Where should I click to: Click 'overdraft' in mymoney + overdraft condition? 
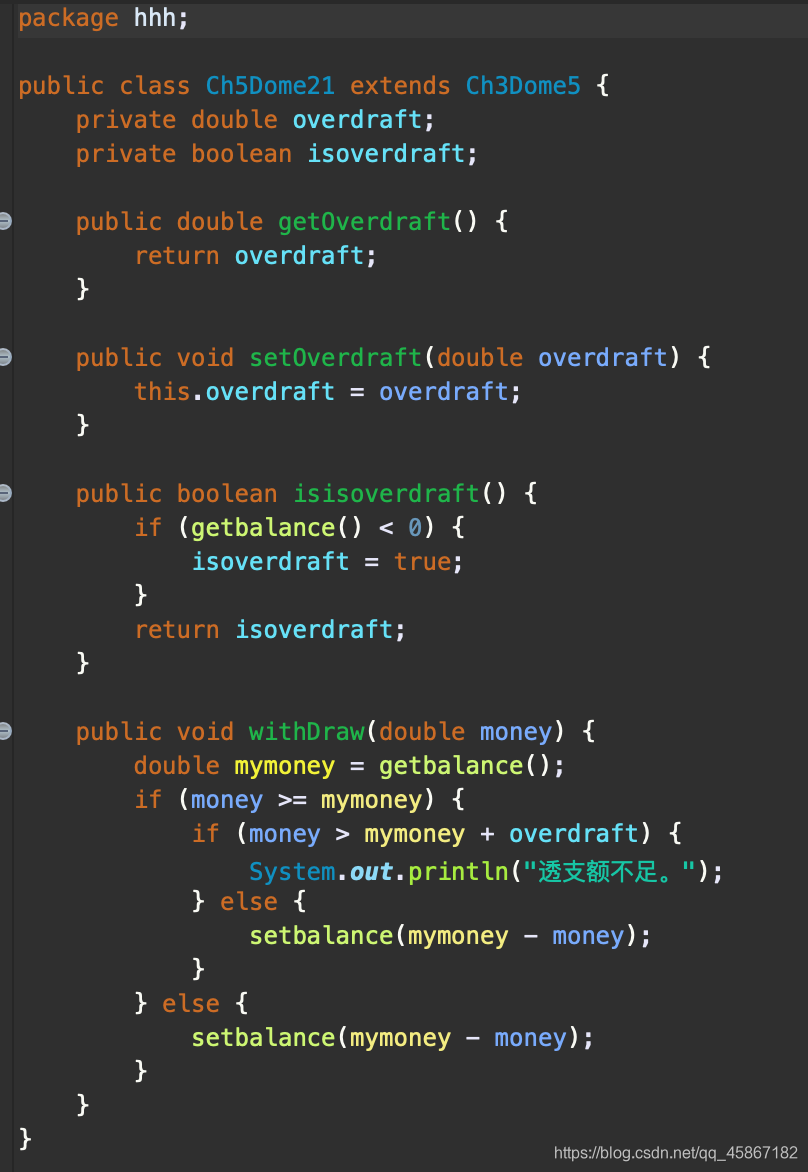pos(573,833)
